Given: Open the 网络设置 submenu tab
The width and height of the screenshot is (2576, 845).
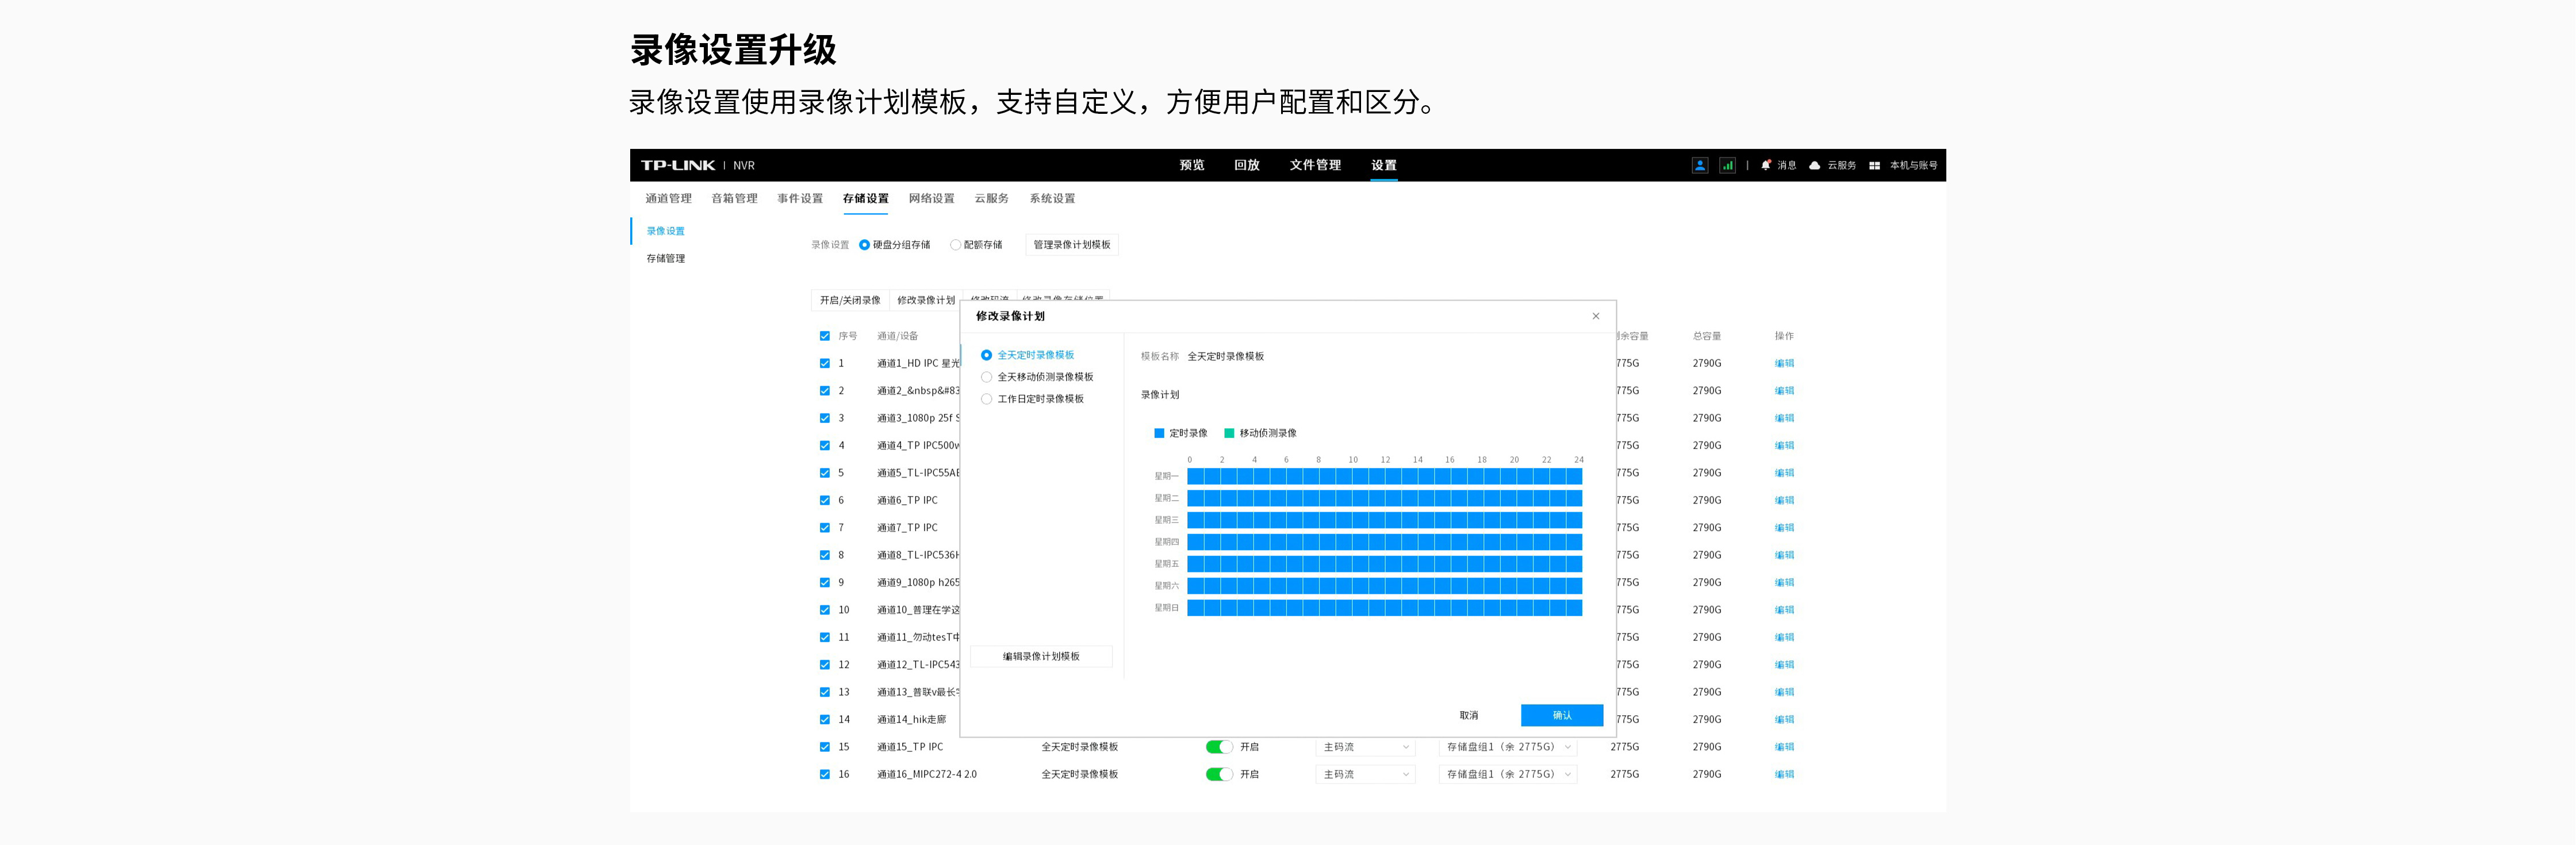Looking at the screenshot, I should tap(931, 198).
